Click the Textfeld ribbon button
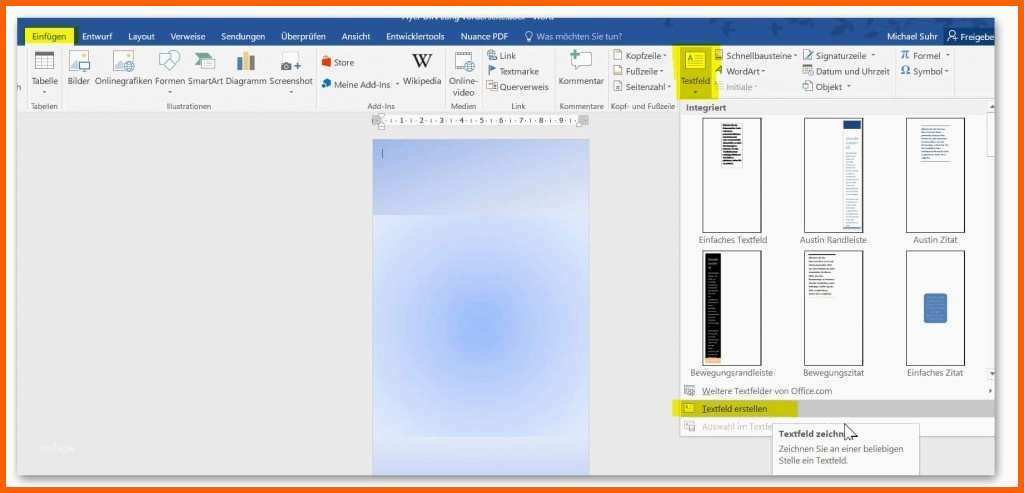Image resolution: width=1024 pixels, height=493 pixels. (x=695, y=72)
